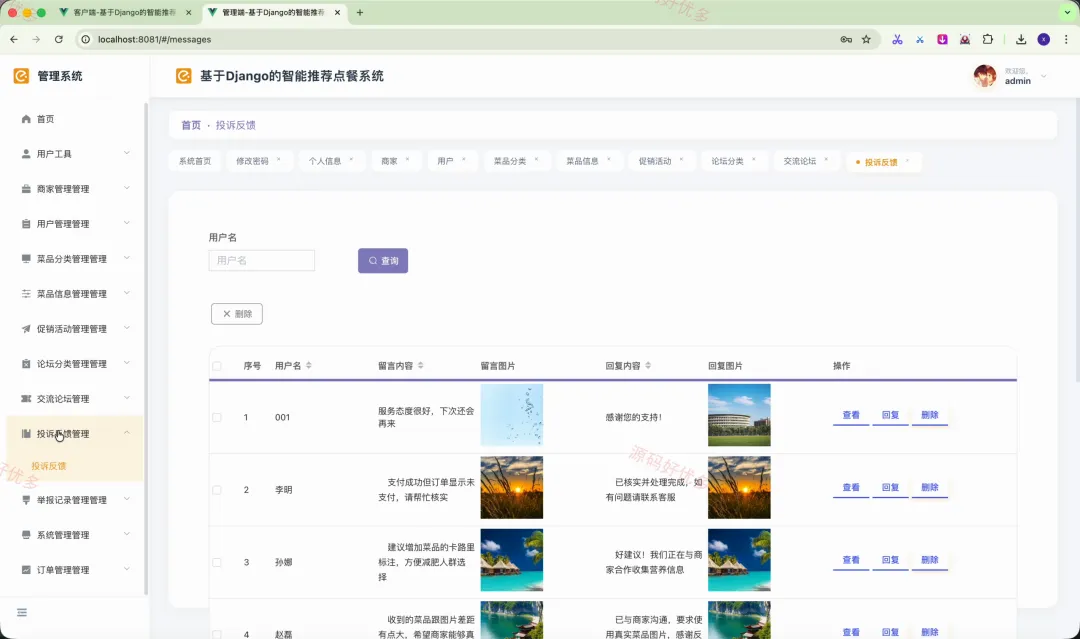1080x639 pixels.
Task: Click the admin avatar picture
Action: click(x=985, y=76)
